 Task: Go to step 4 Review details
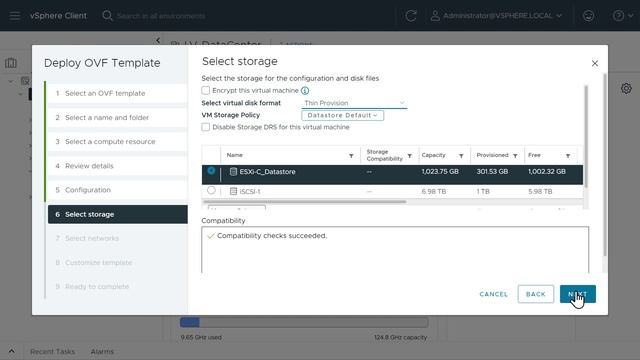(x=117, y=166)
